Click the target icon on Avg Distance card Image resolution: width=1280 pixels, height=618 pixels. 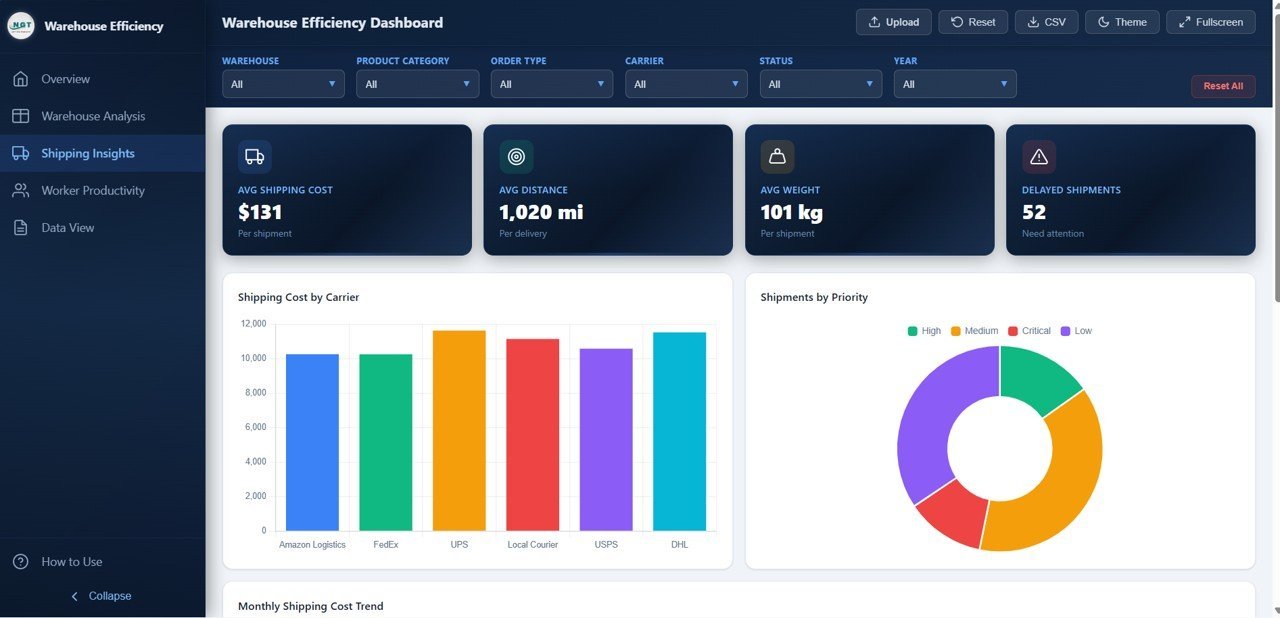(x=516, y=157)
